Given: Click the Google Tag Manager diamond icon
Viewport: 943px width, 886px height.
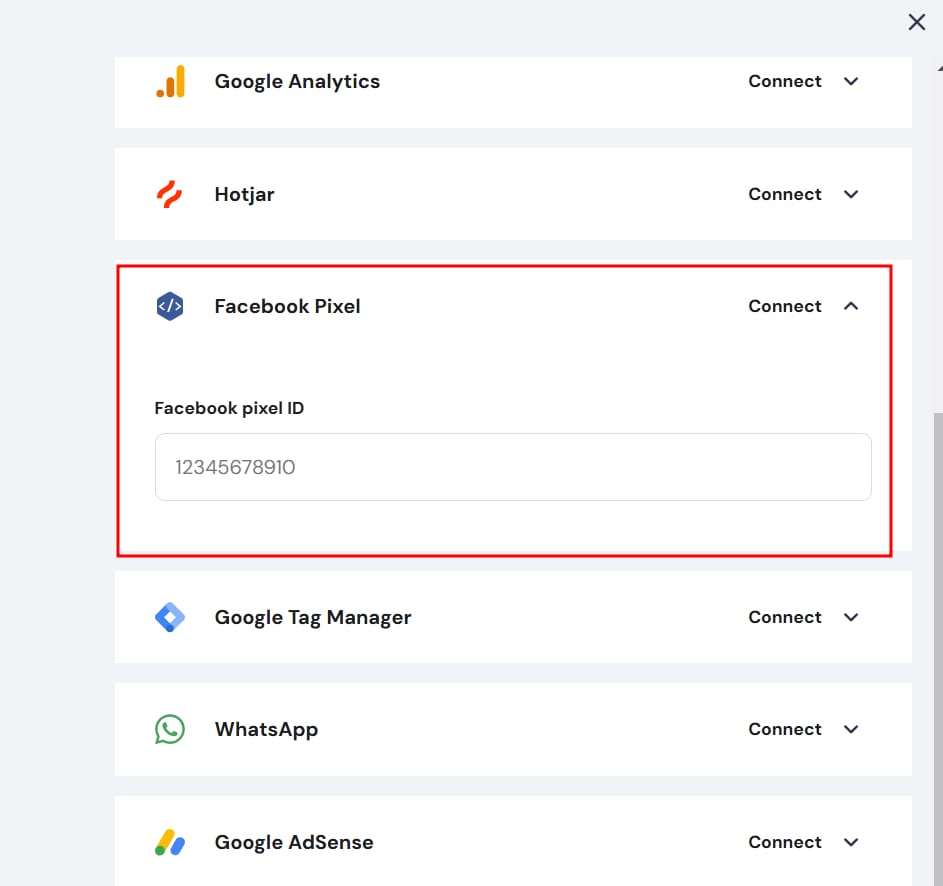Looking at the screenshot, I should point(170,617).
